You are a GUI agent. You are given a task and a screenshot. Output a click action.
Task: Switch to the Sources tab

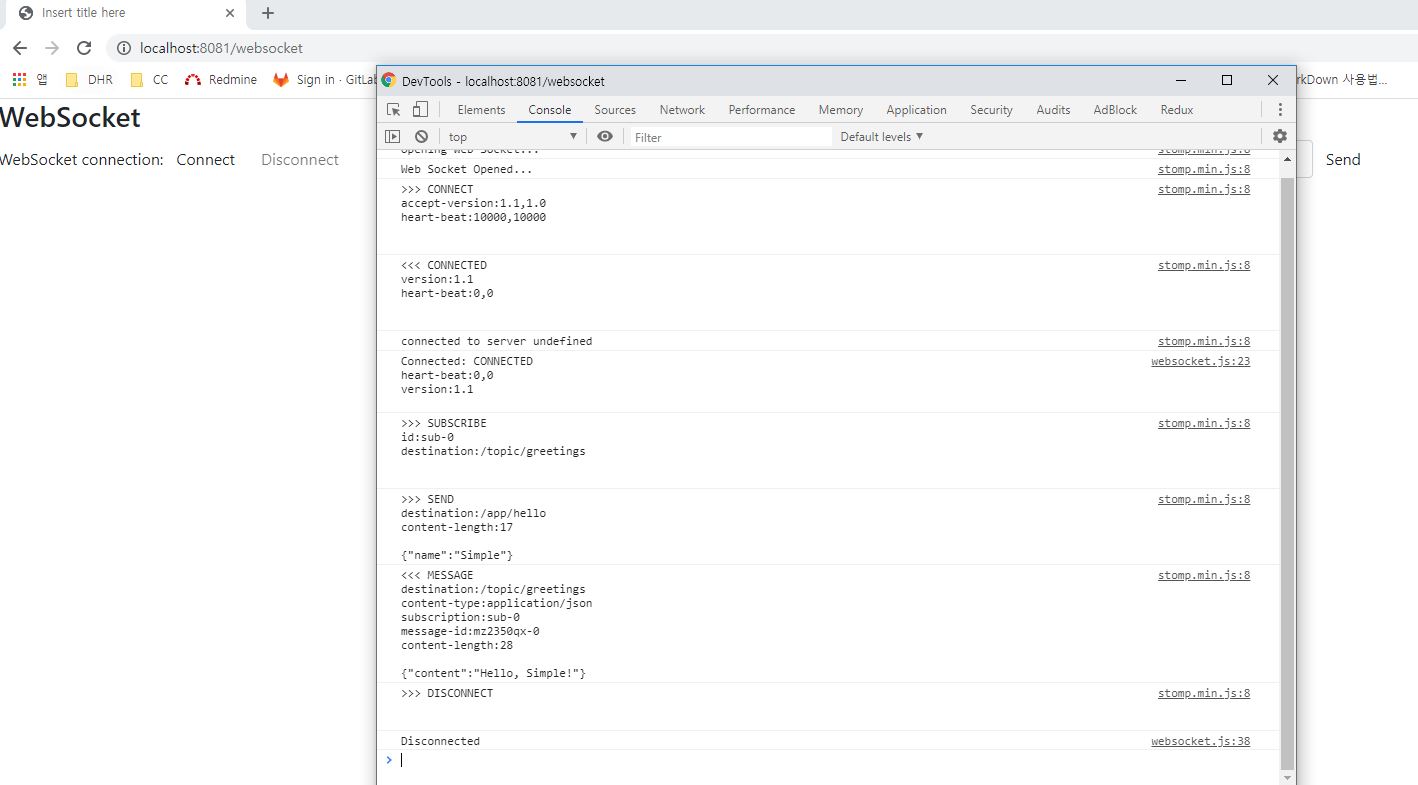(615, 110)
